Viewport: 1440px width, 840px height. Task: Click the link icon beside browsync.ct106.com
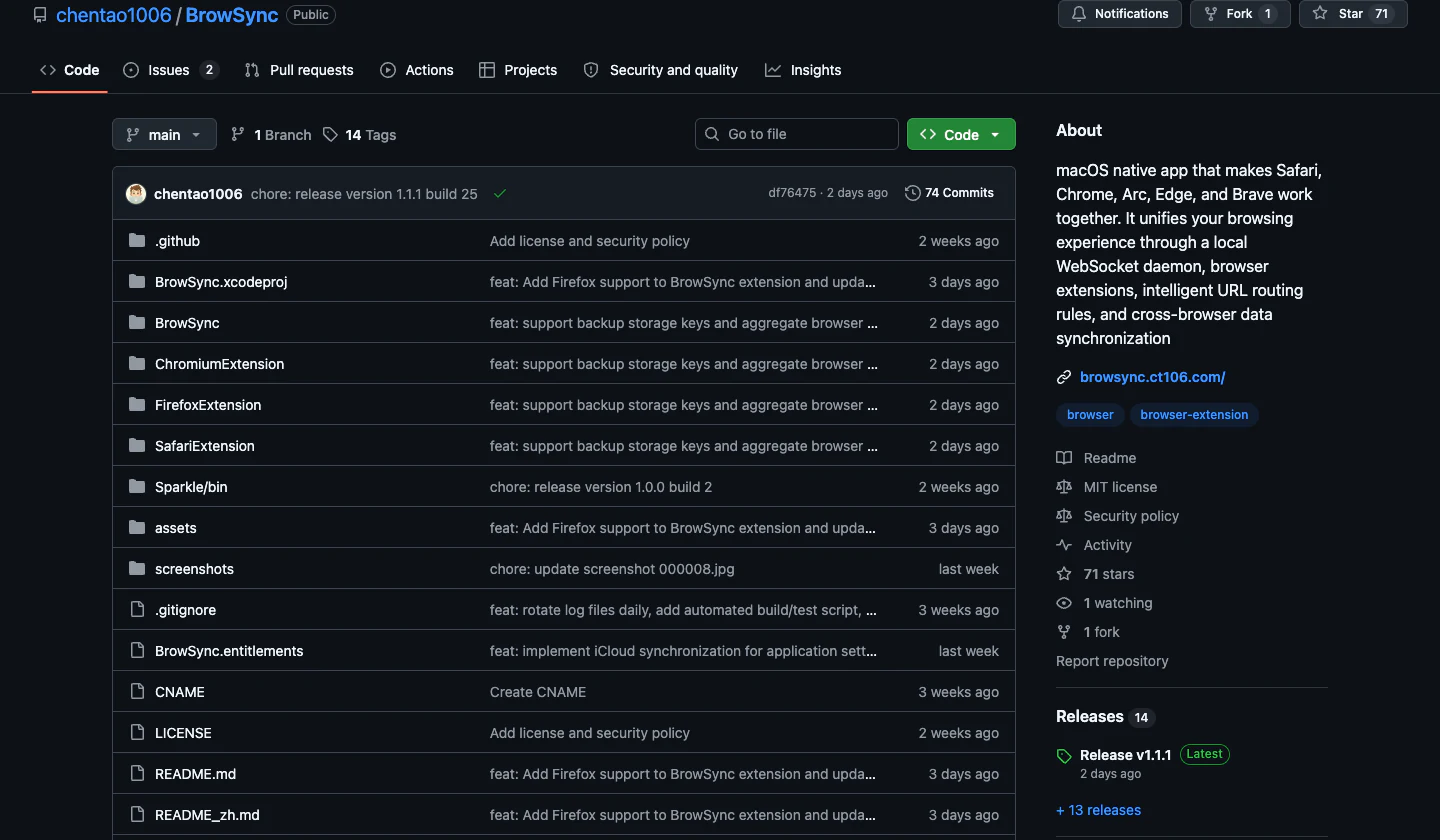coord(1064,377)
